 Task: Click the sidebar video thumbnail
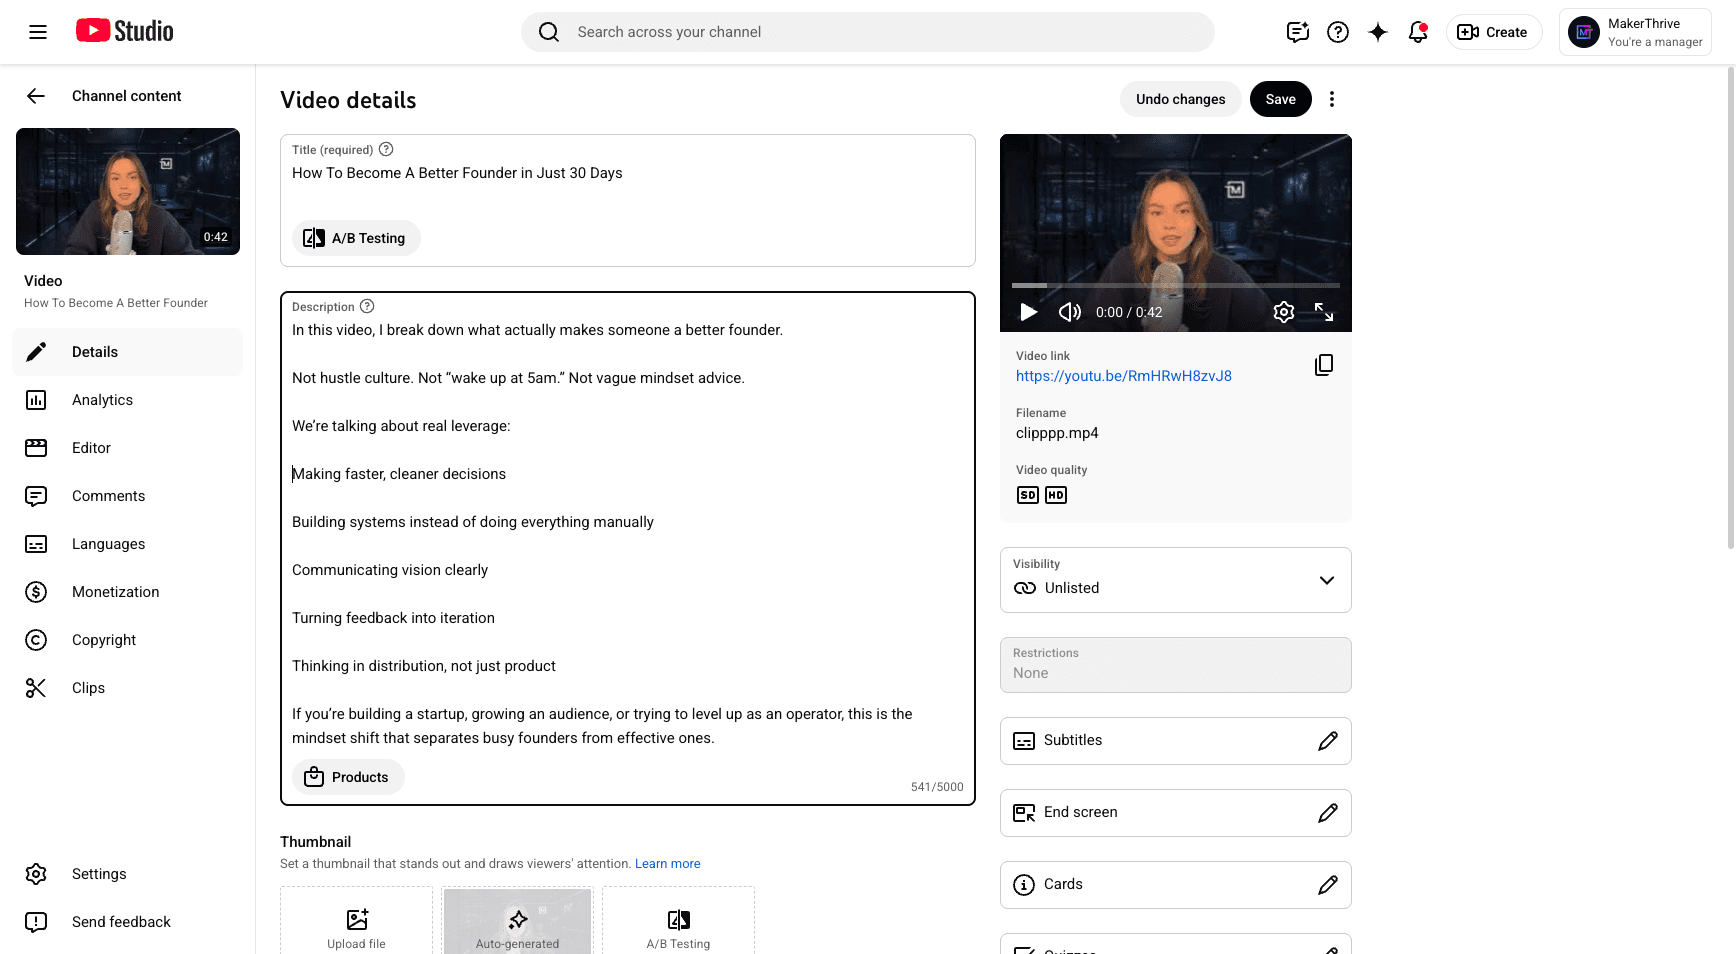[x=128, y=191]
